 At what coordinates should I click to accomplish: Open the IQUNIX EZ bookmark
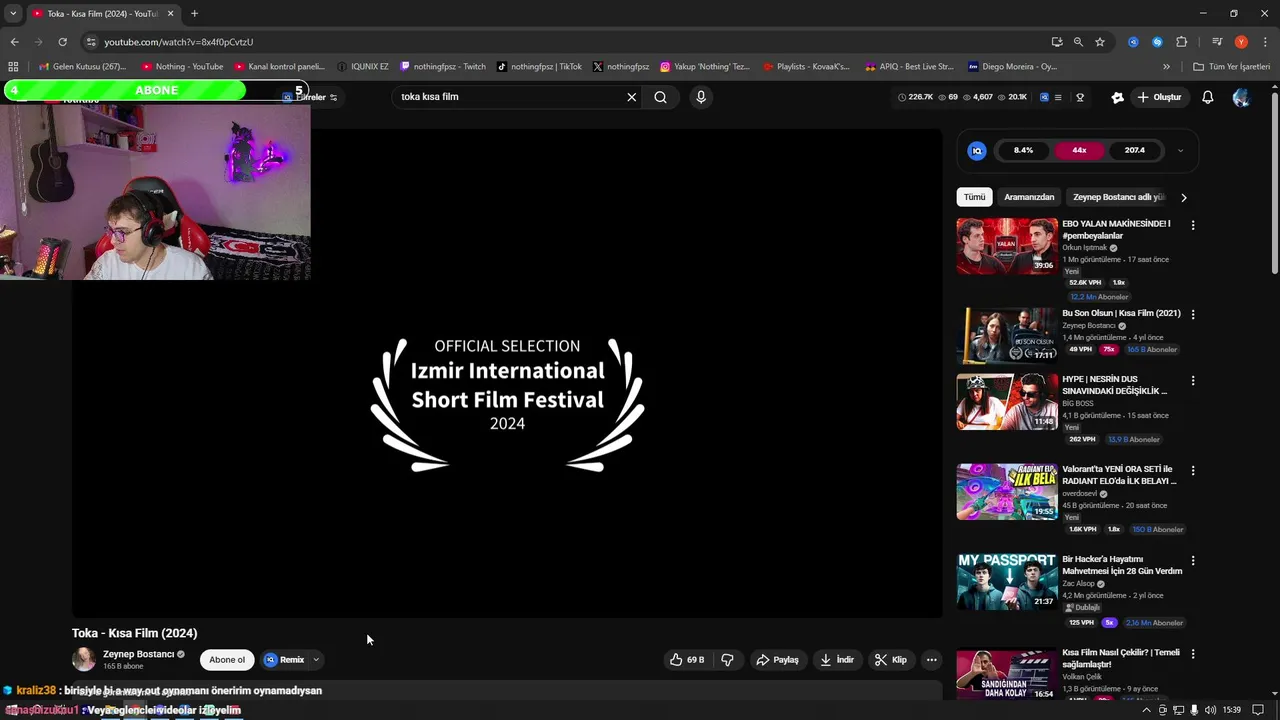coord(363,67)
